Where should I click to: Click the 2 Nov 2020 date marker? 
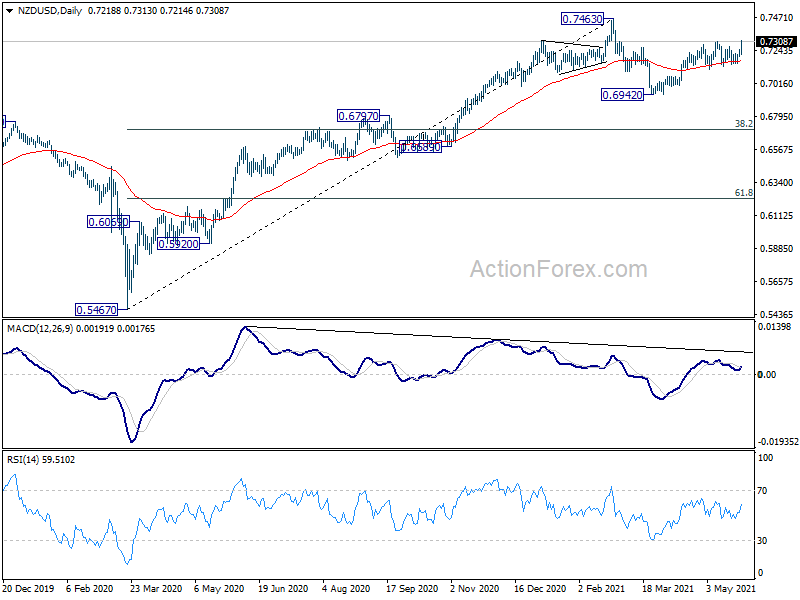(475, 588)
